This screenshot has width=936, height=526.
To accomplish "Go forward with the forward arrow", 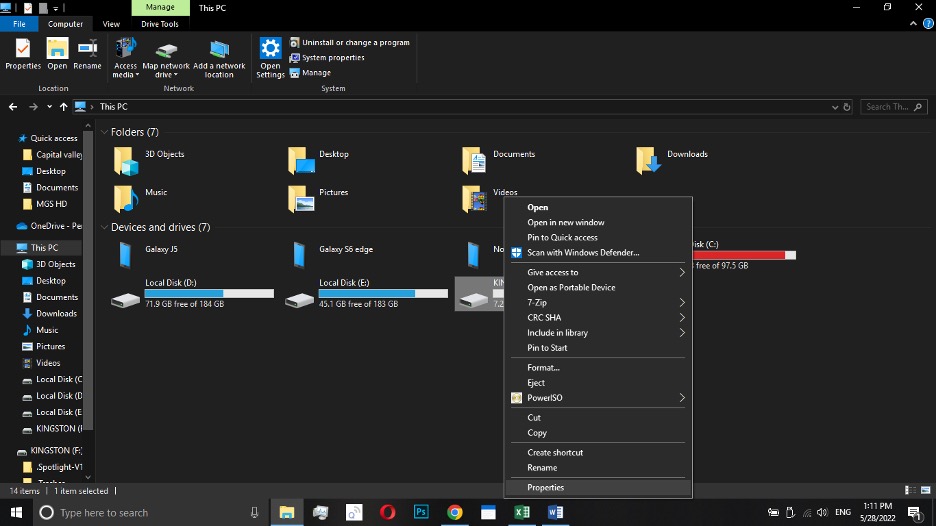I will [x=33, y=107].
